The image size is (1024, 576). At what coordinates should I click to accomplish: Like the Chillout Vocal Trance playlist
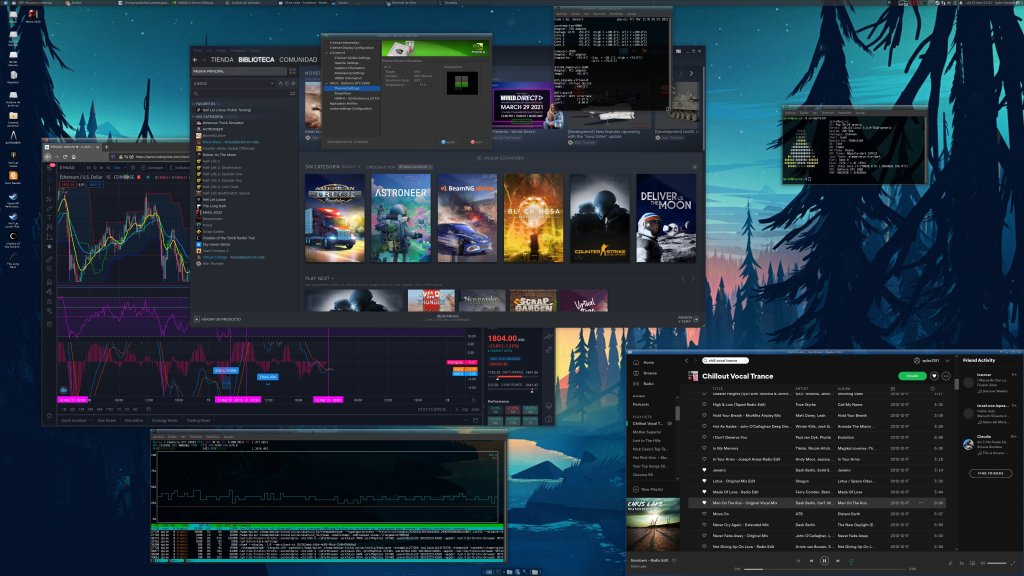pyautogui.click(x=933, y=376)
